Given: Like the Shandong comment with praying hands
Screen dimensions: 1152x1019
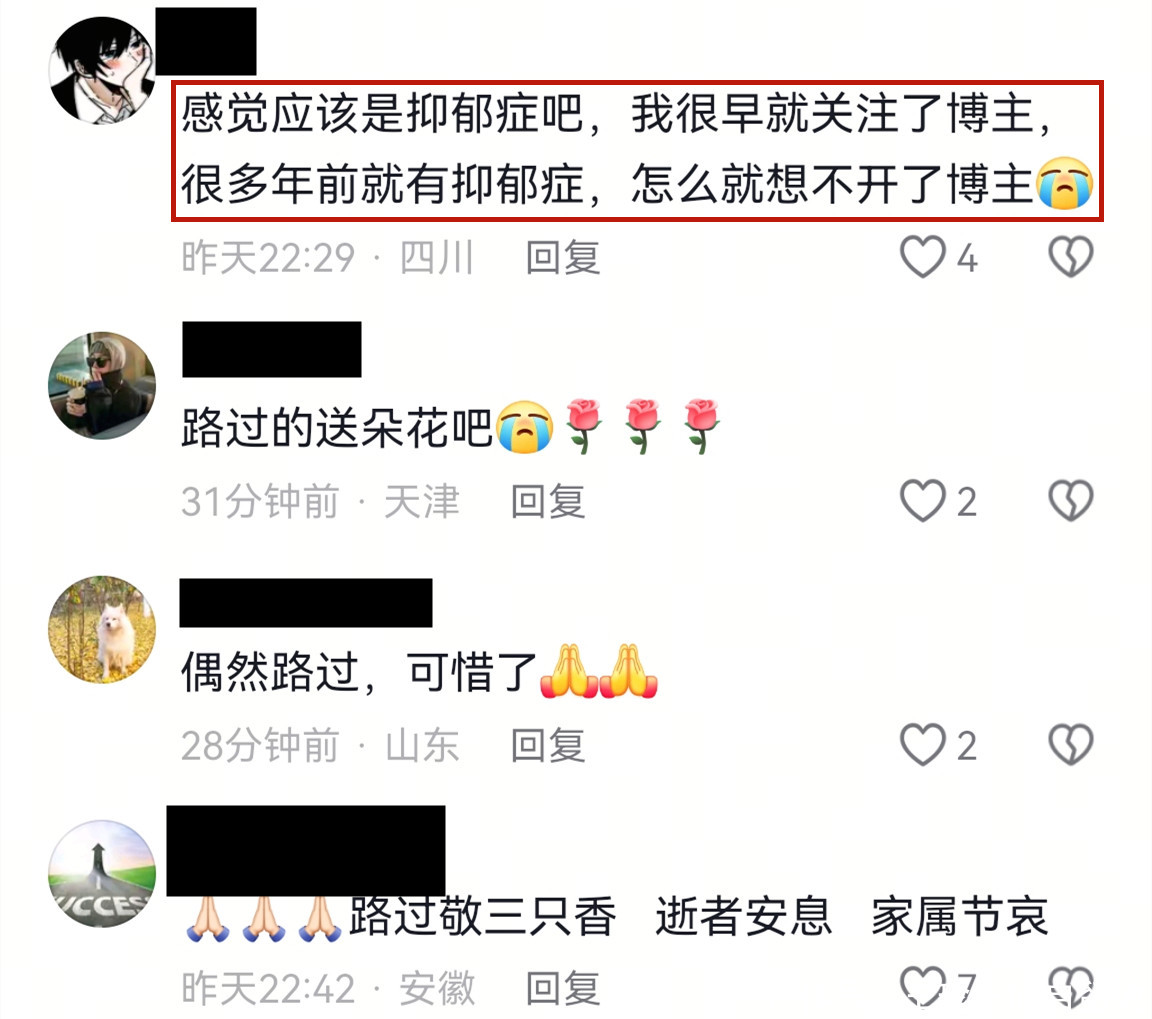Looking at the screenshot, I should 923,745.
